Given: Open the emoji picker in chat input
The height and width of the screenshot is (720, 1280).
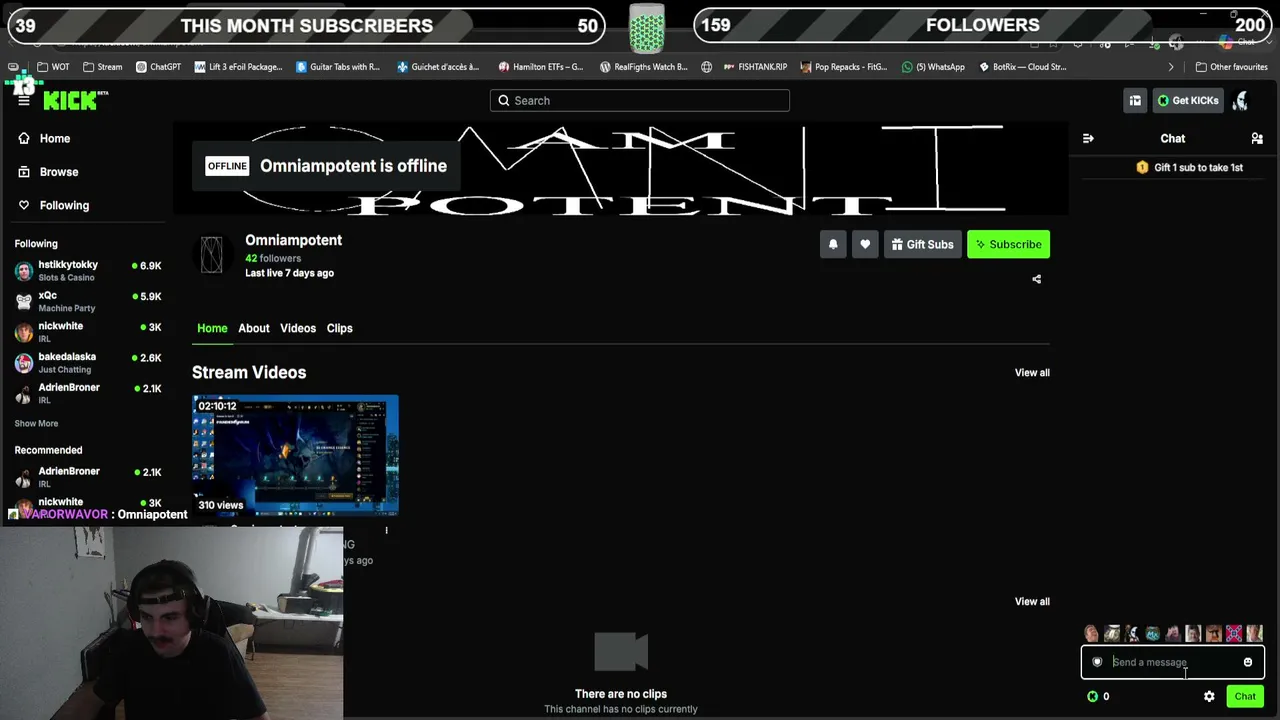Looking at the screenshot, I should coord(1248,662).
